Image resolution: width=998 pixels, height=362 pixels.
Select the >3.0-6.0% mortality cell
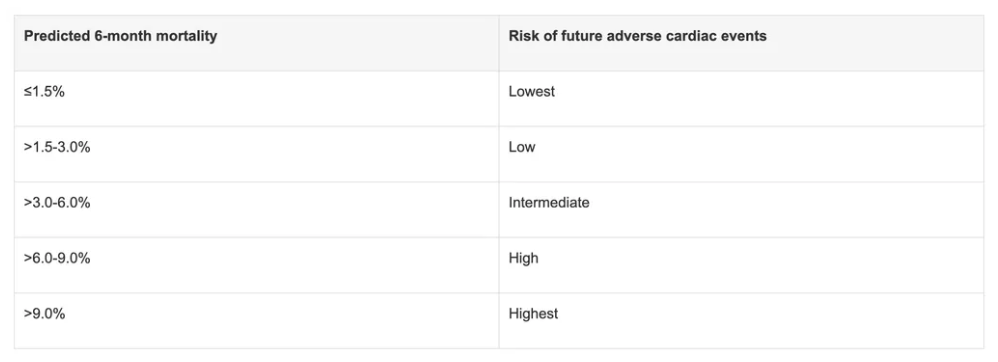pos(257,209)
